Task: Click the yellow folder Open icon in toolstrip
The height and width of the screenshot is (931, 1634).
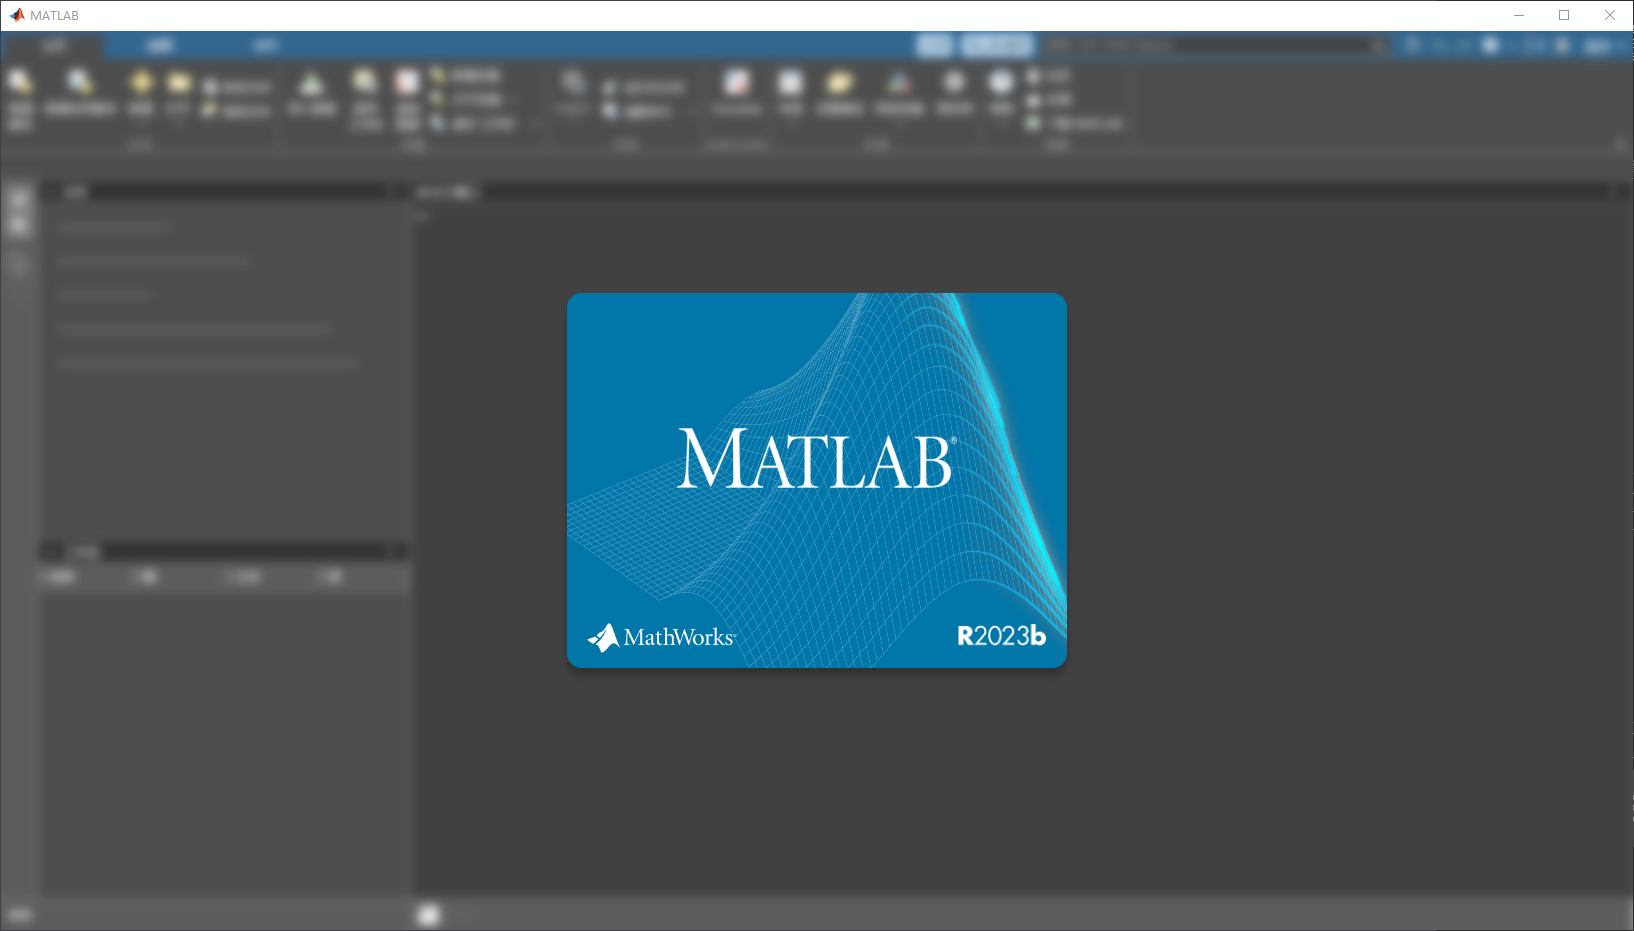Action: click(x=179, y=82)
